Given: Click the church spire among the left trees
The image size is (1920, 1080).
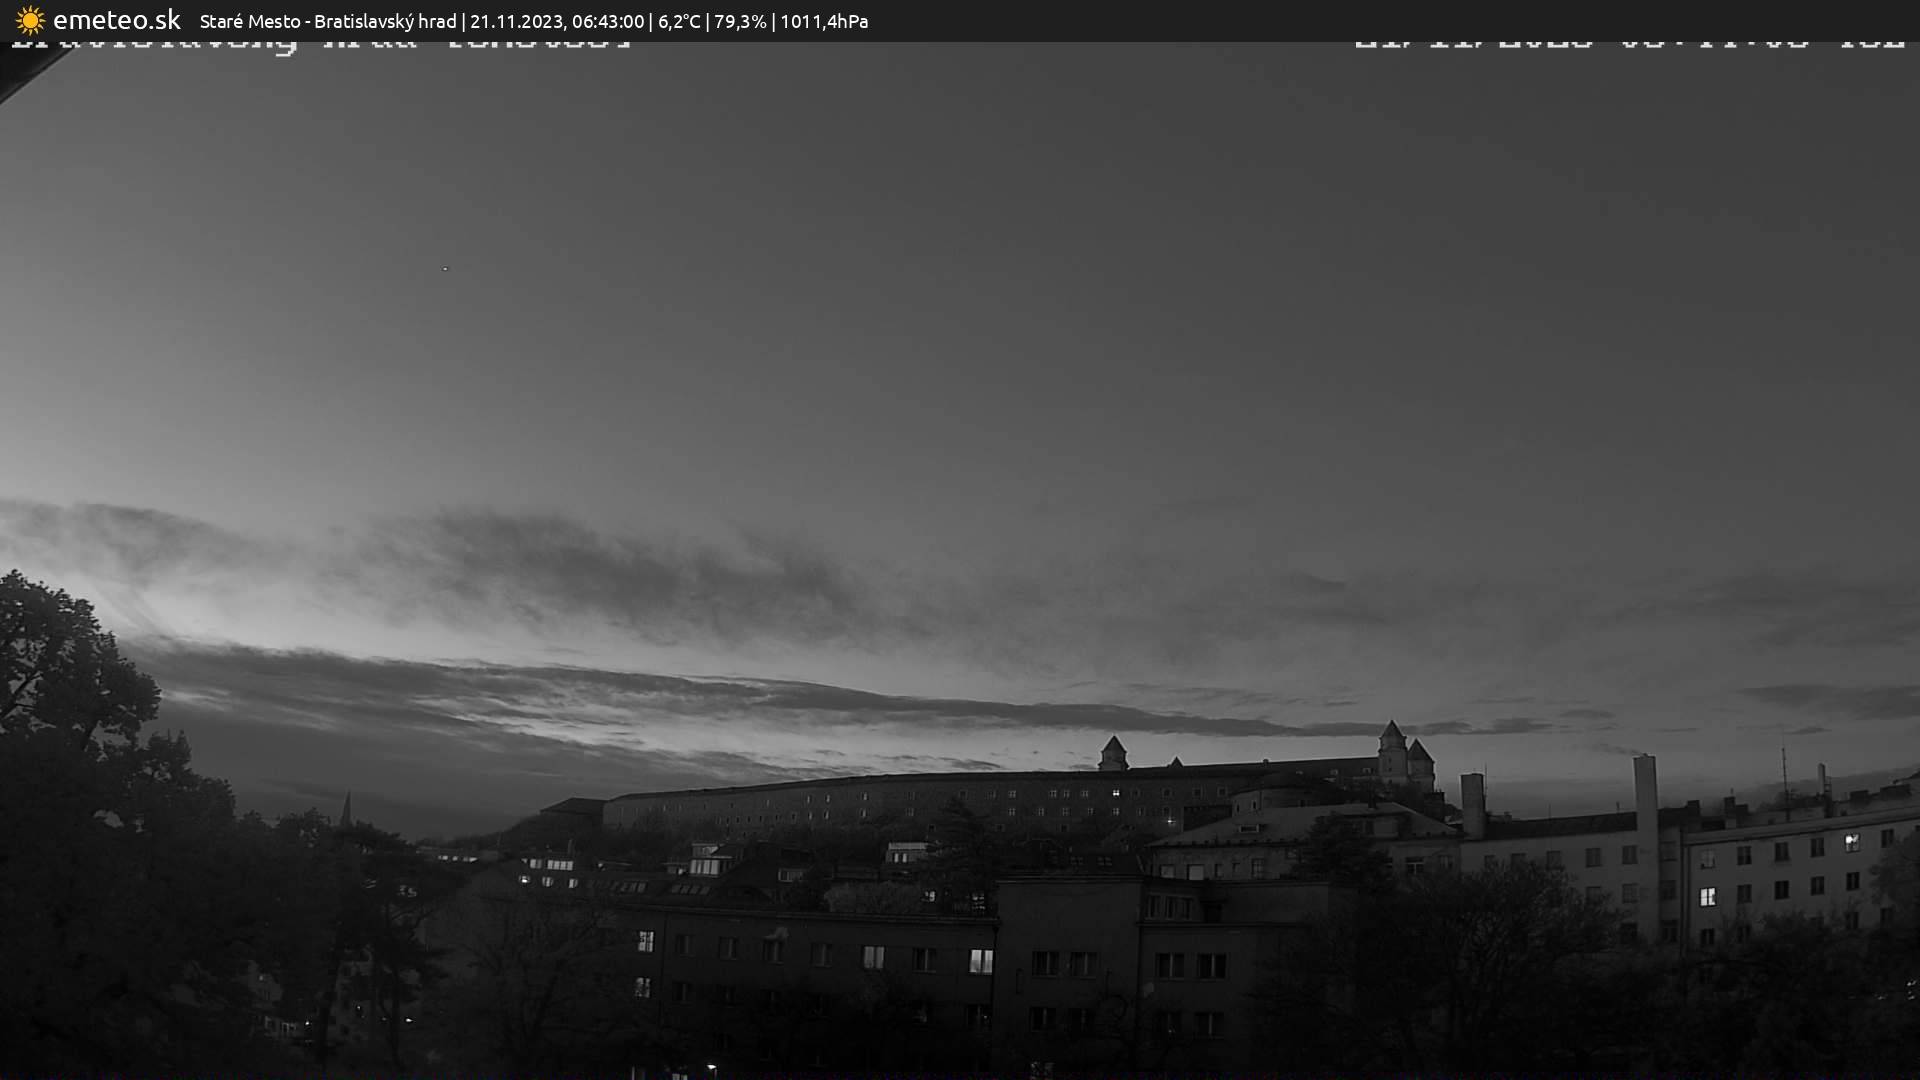Looking at the screenshot, I should point(346,806).
